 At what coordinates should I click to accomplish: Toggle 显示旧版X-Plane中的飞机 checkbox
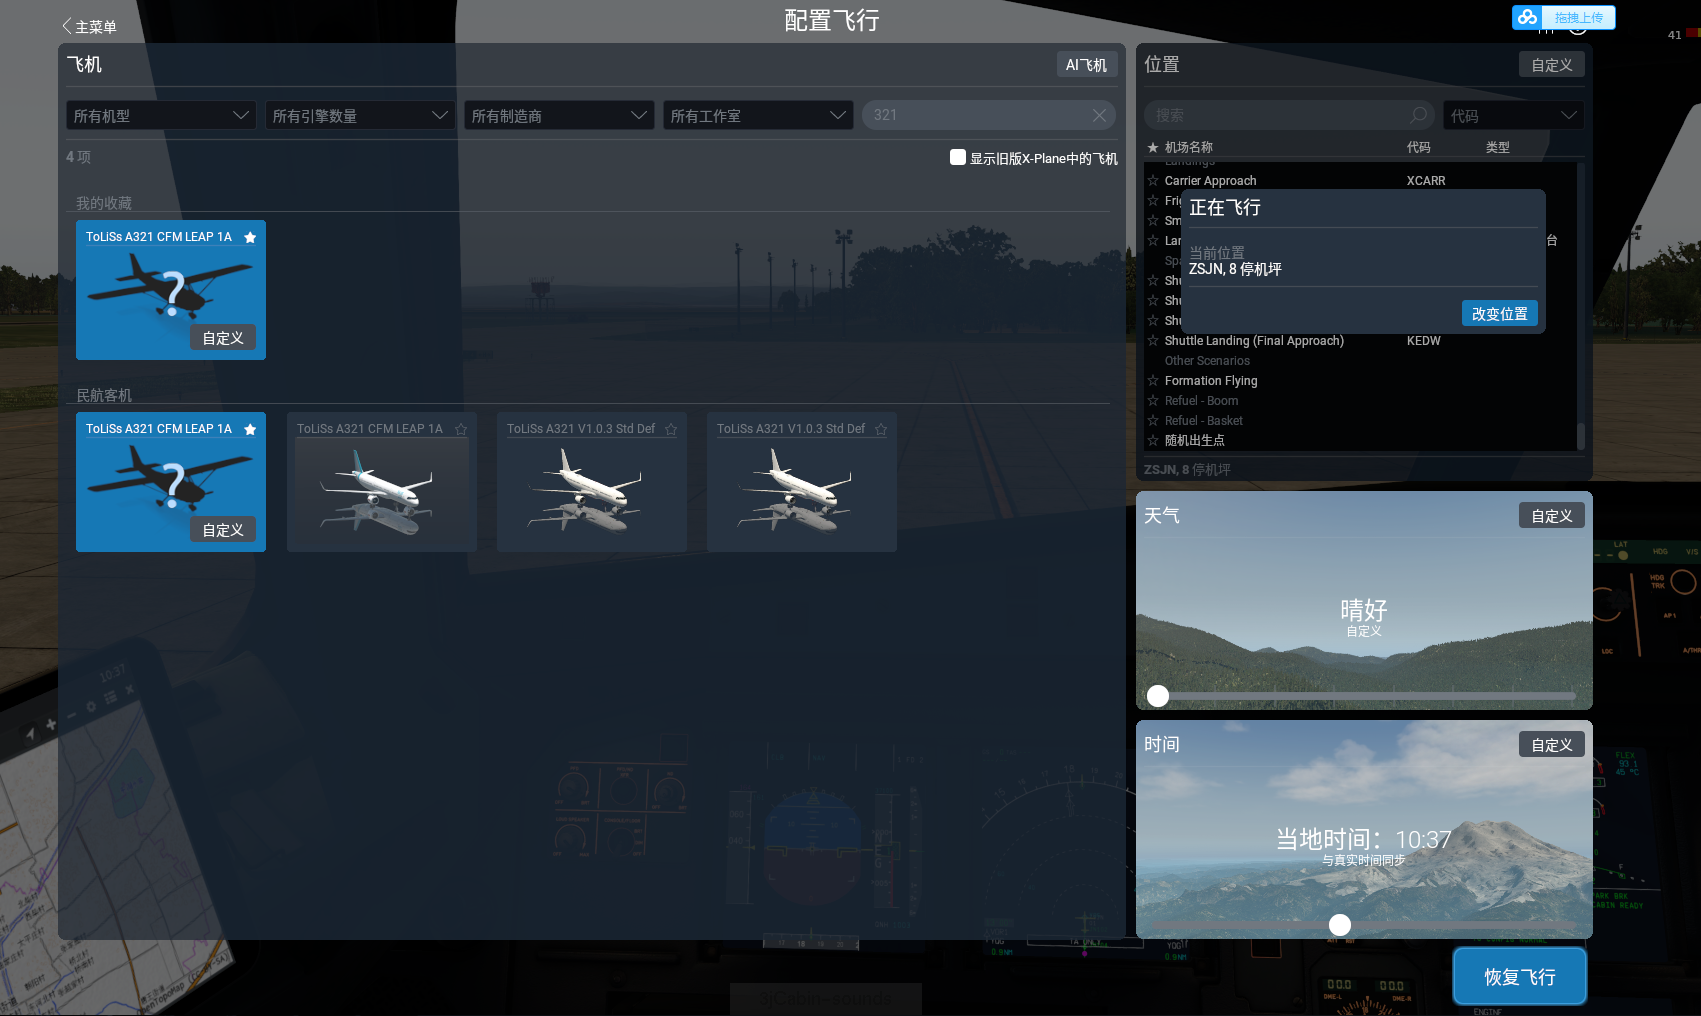coord(958,157)
